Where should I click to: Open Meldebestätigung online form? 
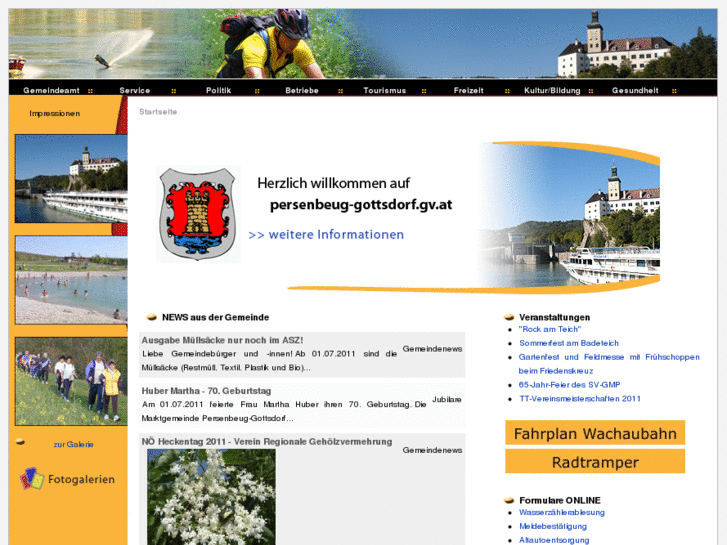553,526
